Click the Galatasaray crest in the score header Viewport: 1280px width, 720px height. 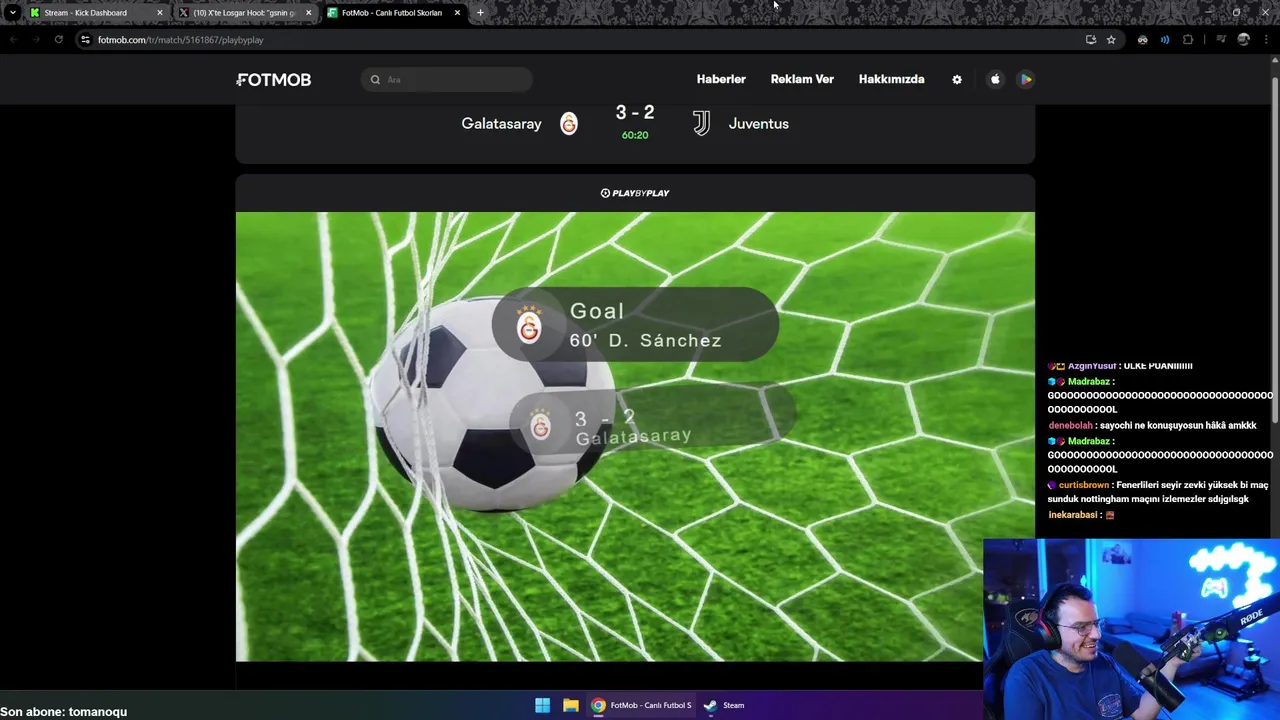click(569, 124)
